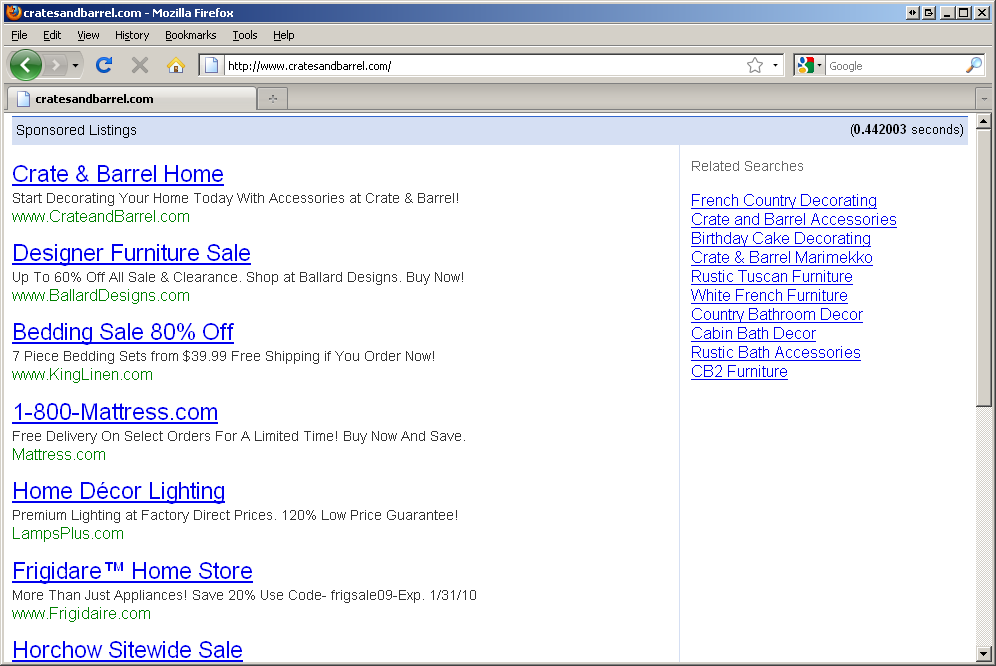996x666 pixels.
Task: Open the list all tabs dropdown
Action: [984, 99]
